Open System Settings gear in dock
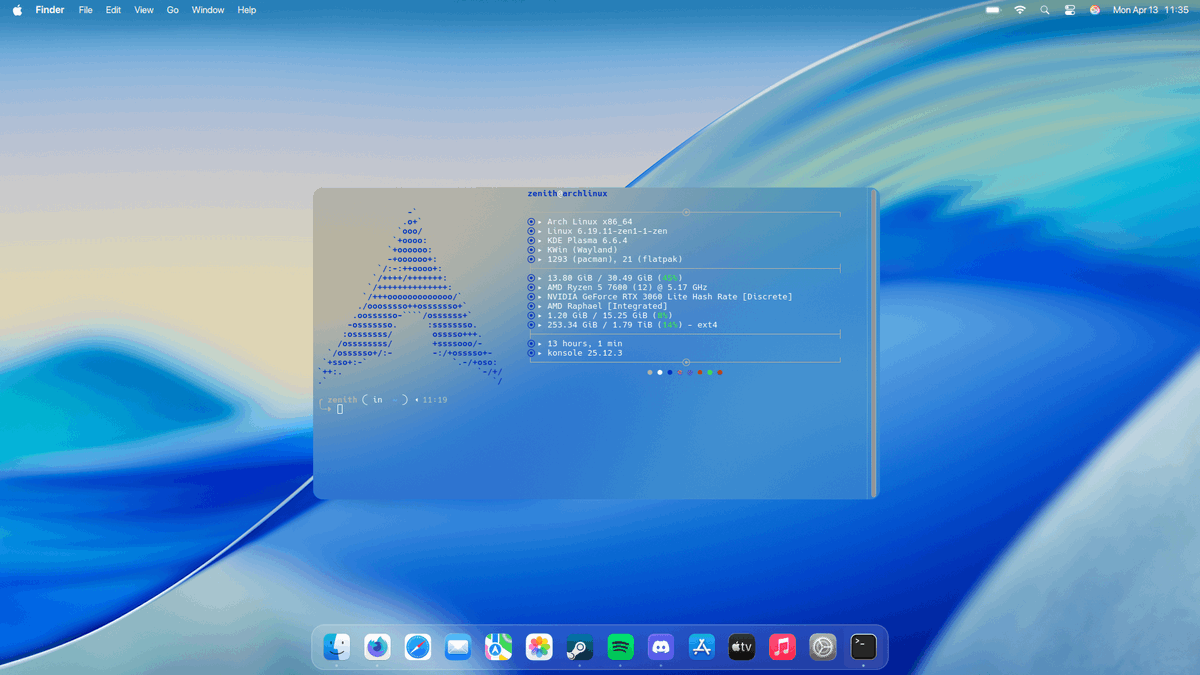Screen dimensions: 1200x675 pos(823,647)
